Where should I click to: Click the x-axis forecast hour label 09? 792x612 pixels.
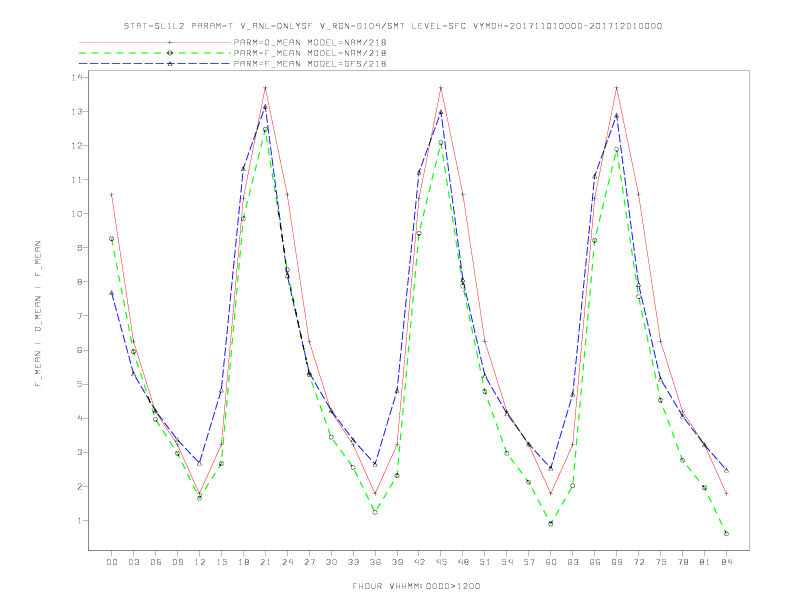[177, 562]
